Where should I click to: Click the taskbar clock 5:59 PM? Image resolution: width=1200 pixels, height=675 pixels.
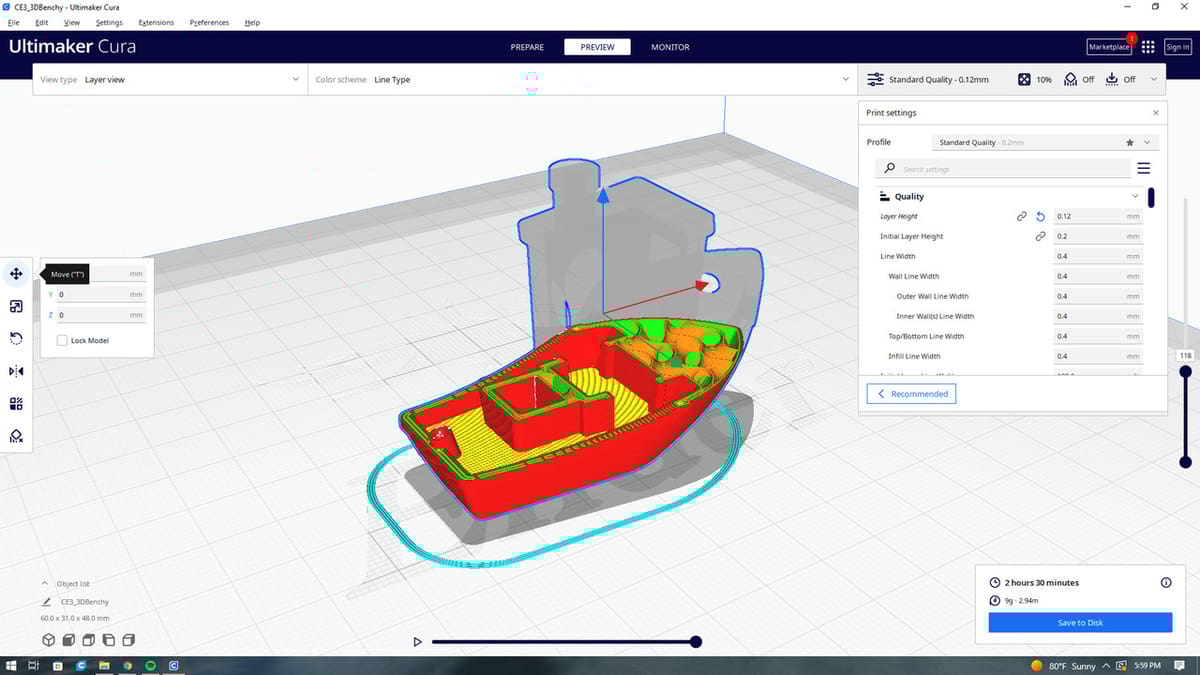pos(1148,666)
